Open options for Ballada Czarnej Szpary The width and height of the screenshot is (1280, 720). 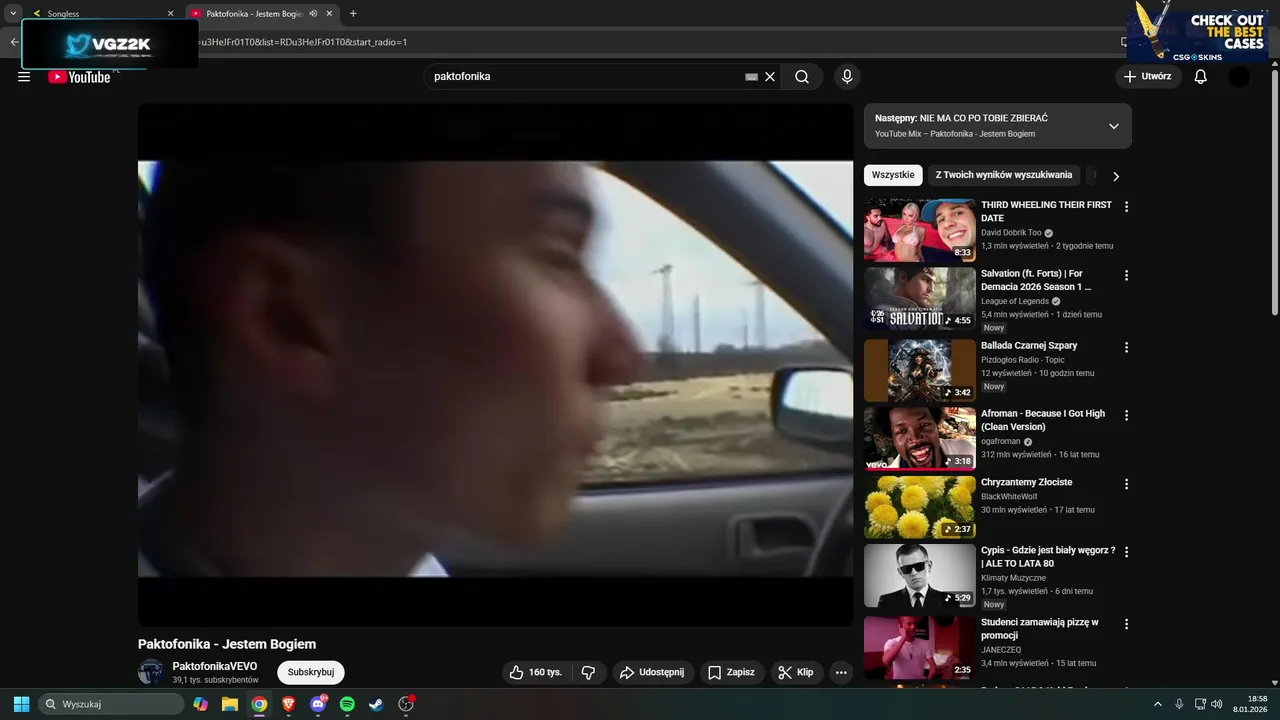click(1126, 347)
